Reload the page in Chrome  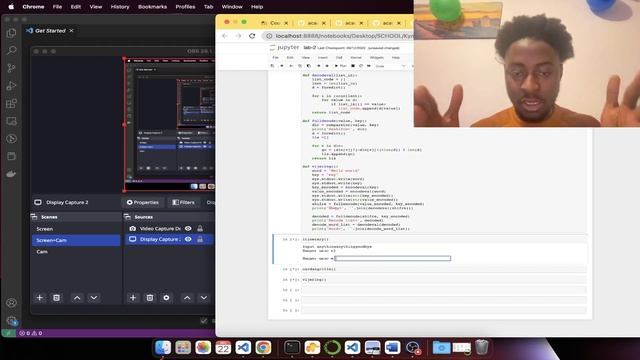pyautogui.click(x=252, y=36)
